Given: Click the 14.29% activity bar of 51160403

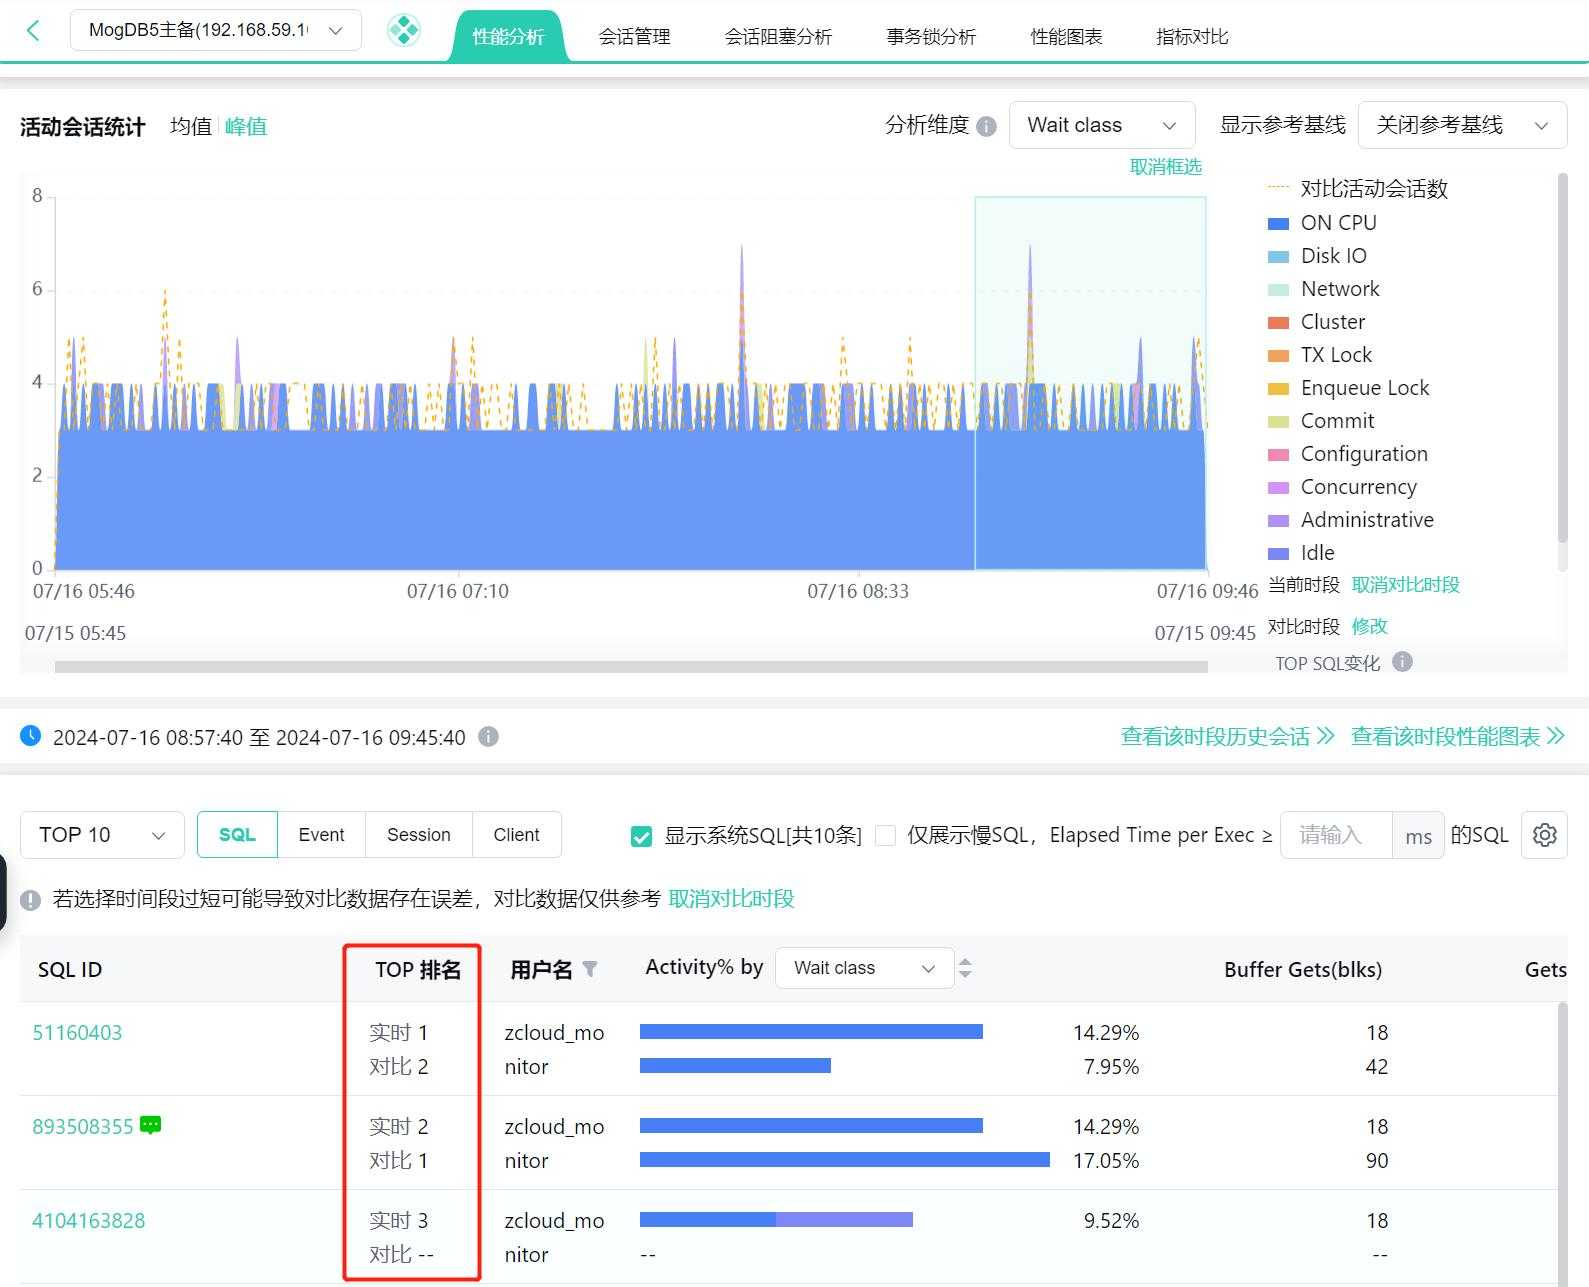Looking at the screenshot, I should click(x=811, y=1032).
